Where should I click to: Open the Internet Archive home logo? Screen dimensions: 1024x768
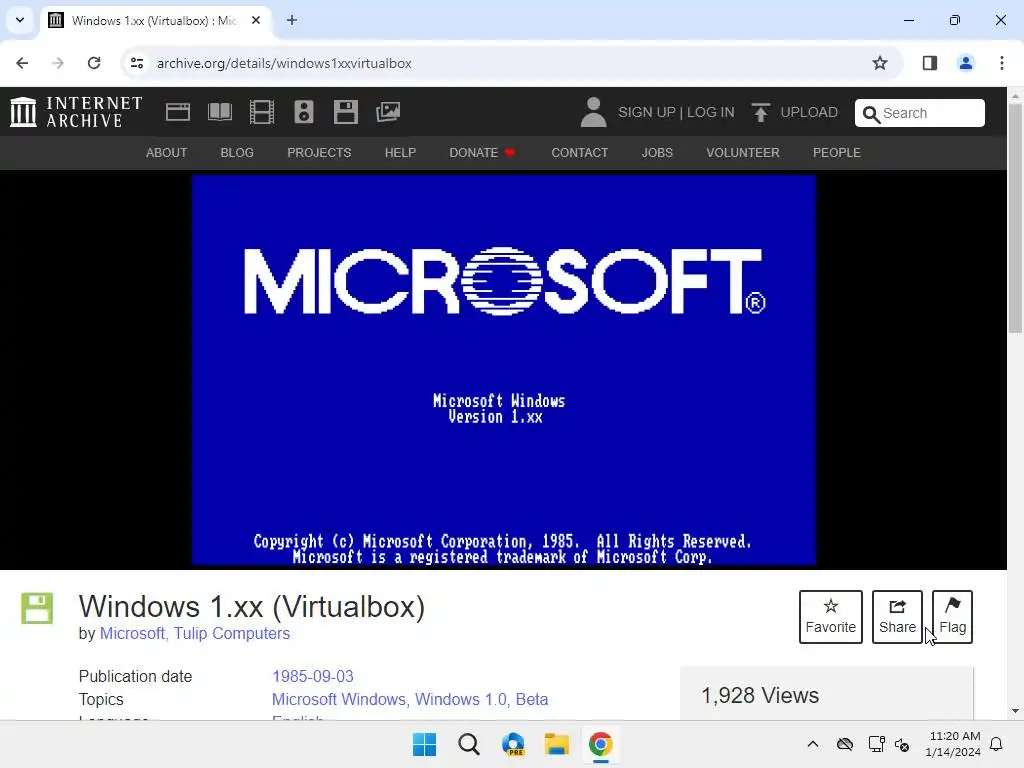(76, 112)
